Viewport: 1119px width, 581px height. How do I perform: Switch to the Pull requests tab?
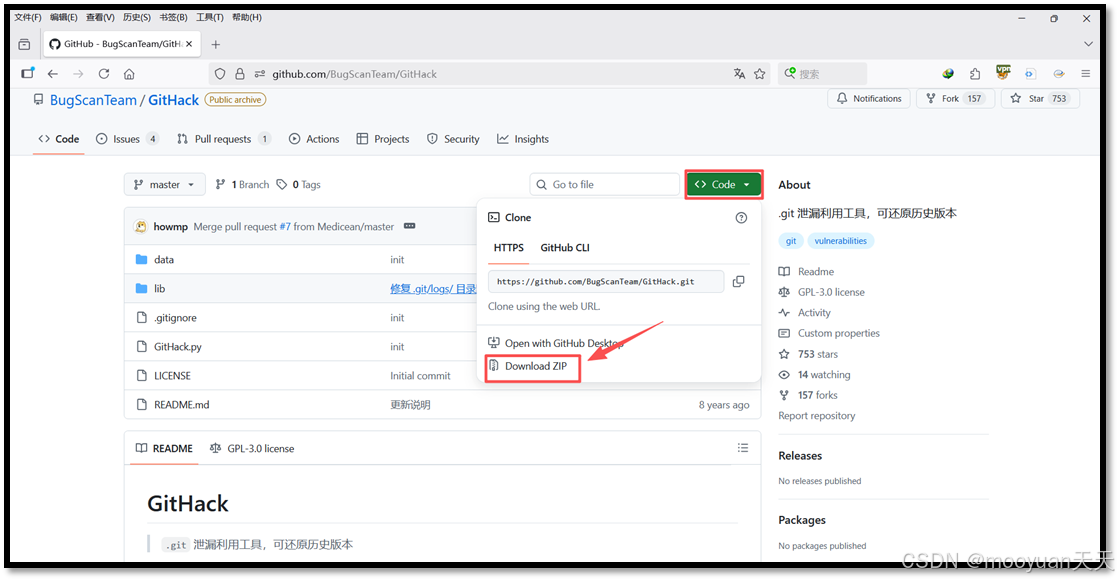(223, 139)
